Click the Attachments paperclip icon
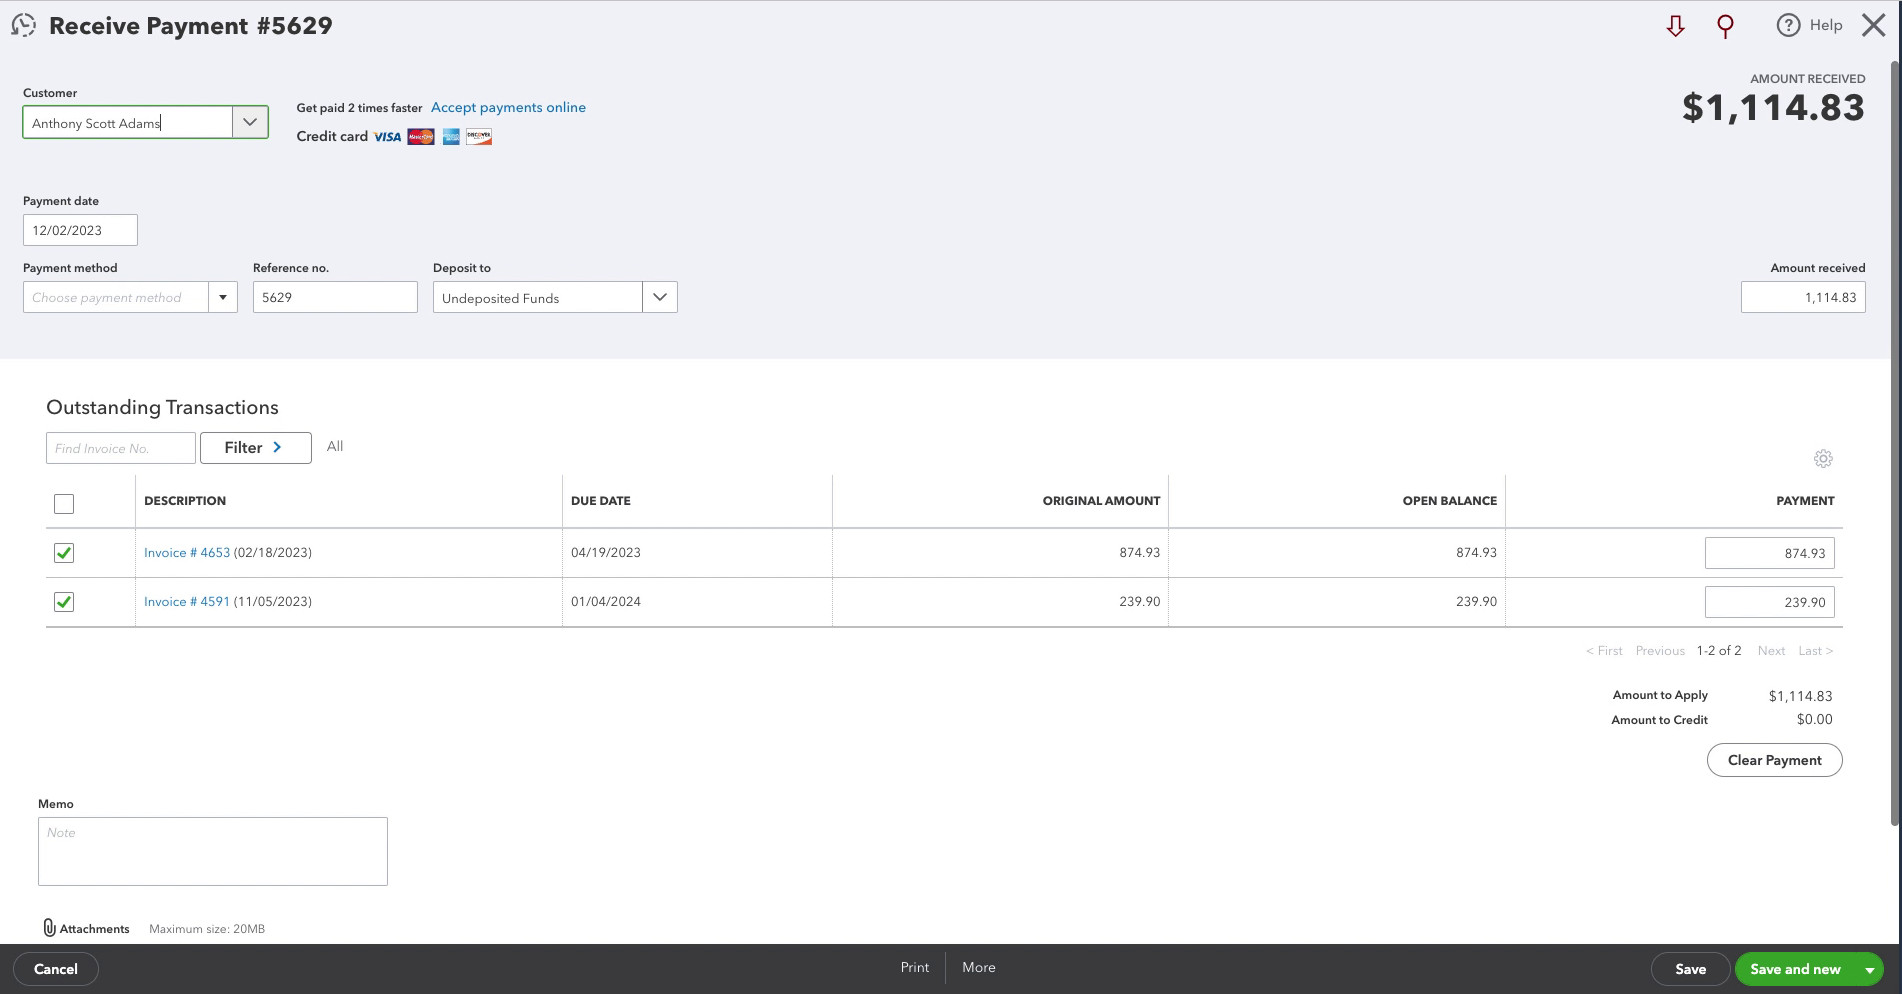Screen dimensions: 1902x994 coord(49,928)
